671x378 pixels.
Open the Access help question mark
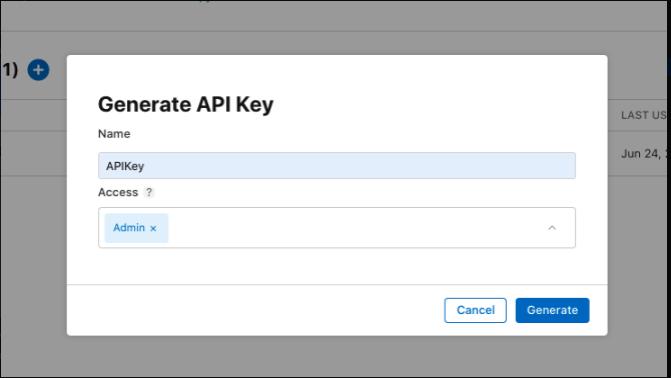148,192
